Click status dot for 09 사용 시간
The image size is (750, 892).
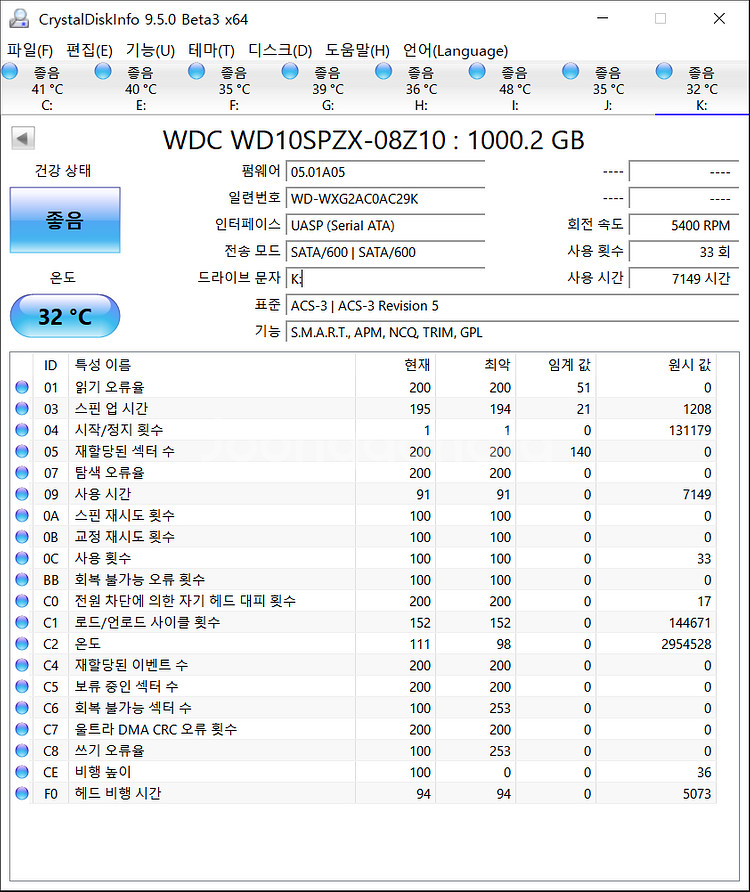click(22, 494)
